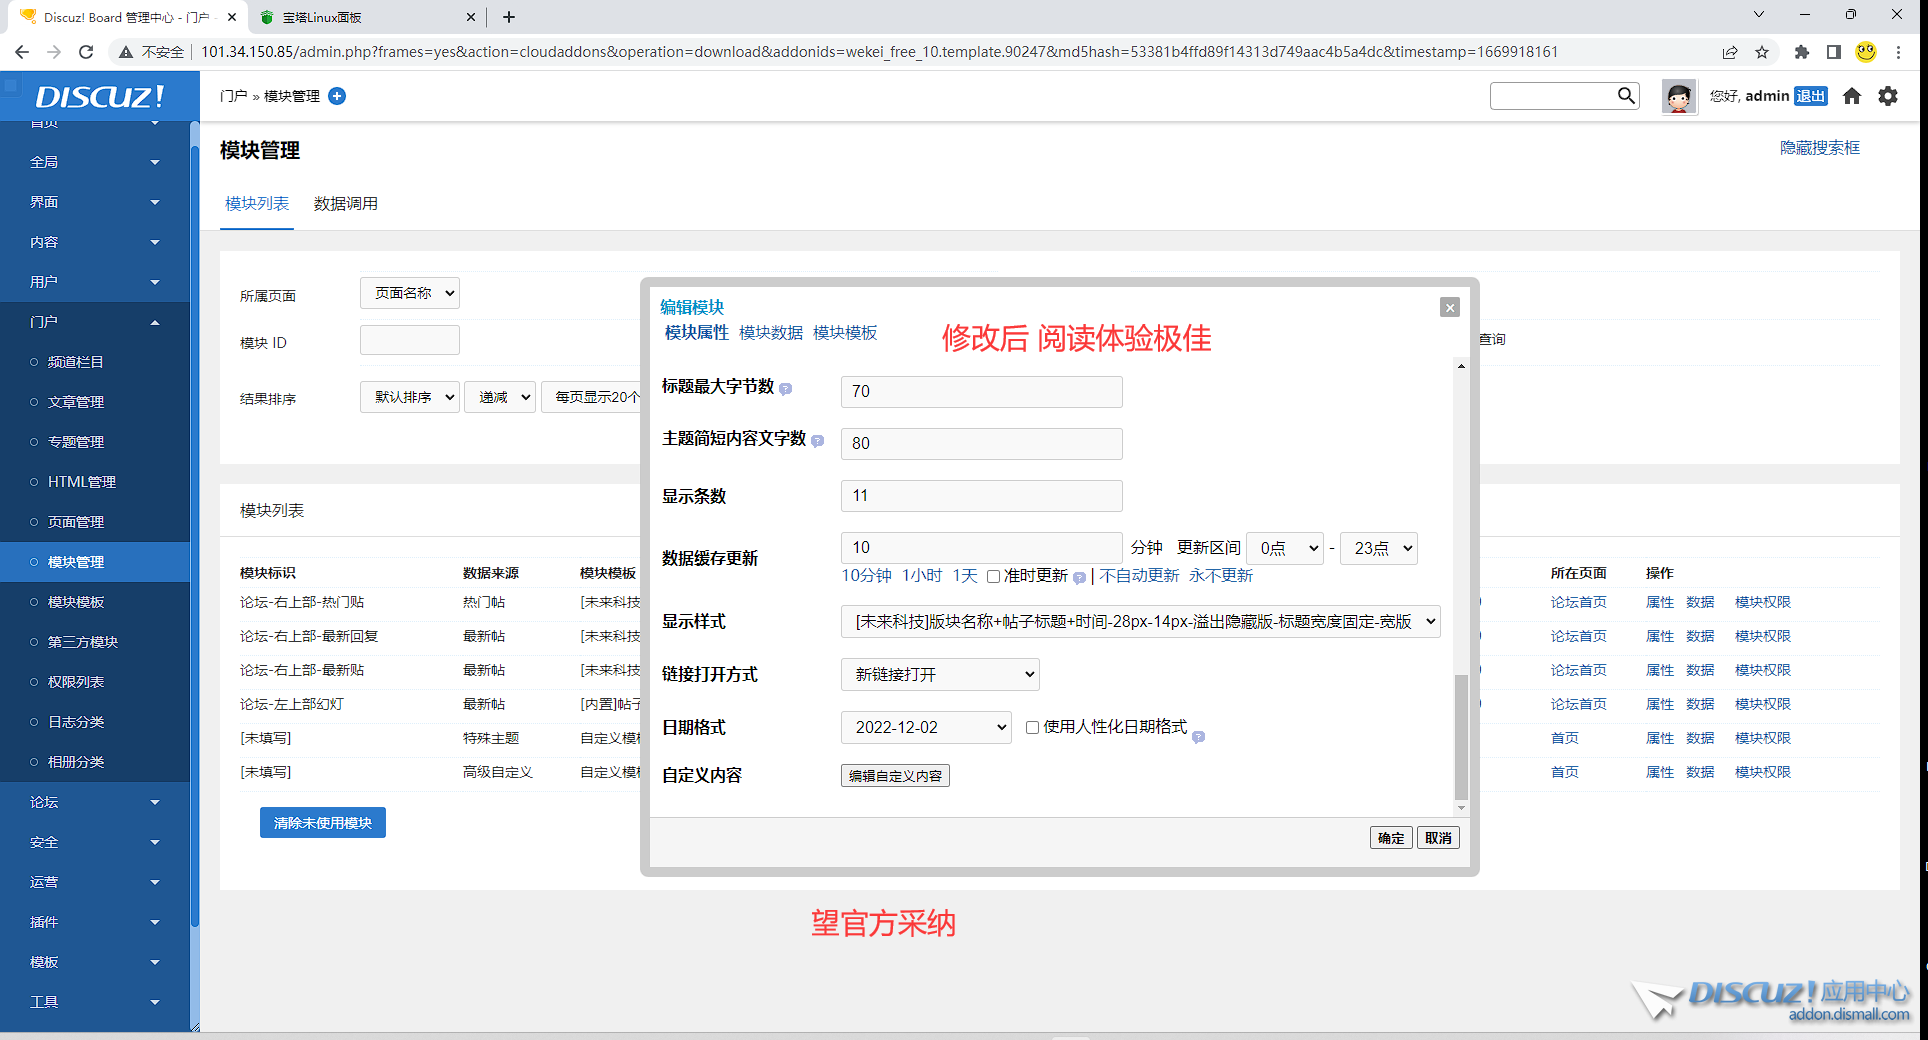Screen dimensions: 1928x1040
Task: Expand the 全局 sidebar menu
Action: point(95,162)
